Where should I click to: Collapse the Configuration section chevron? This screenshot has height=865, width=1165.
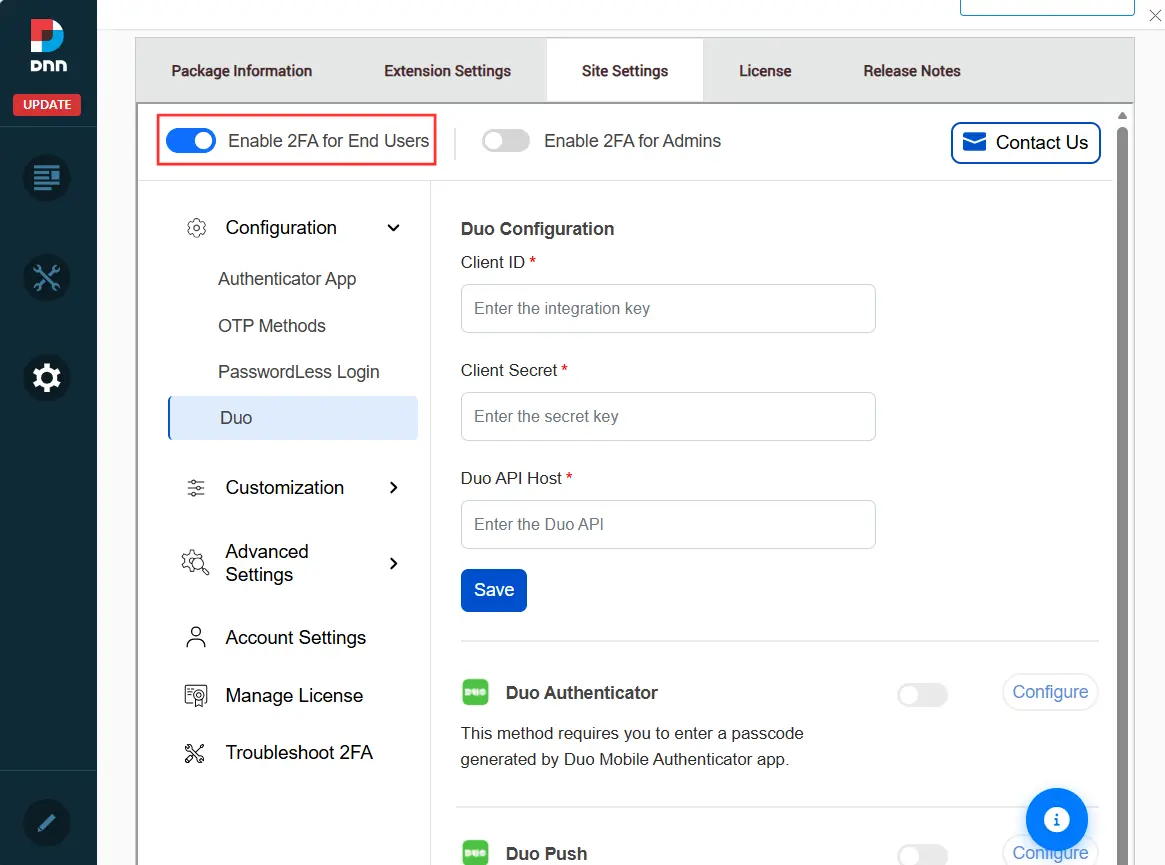(394, 227)
